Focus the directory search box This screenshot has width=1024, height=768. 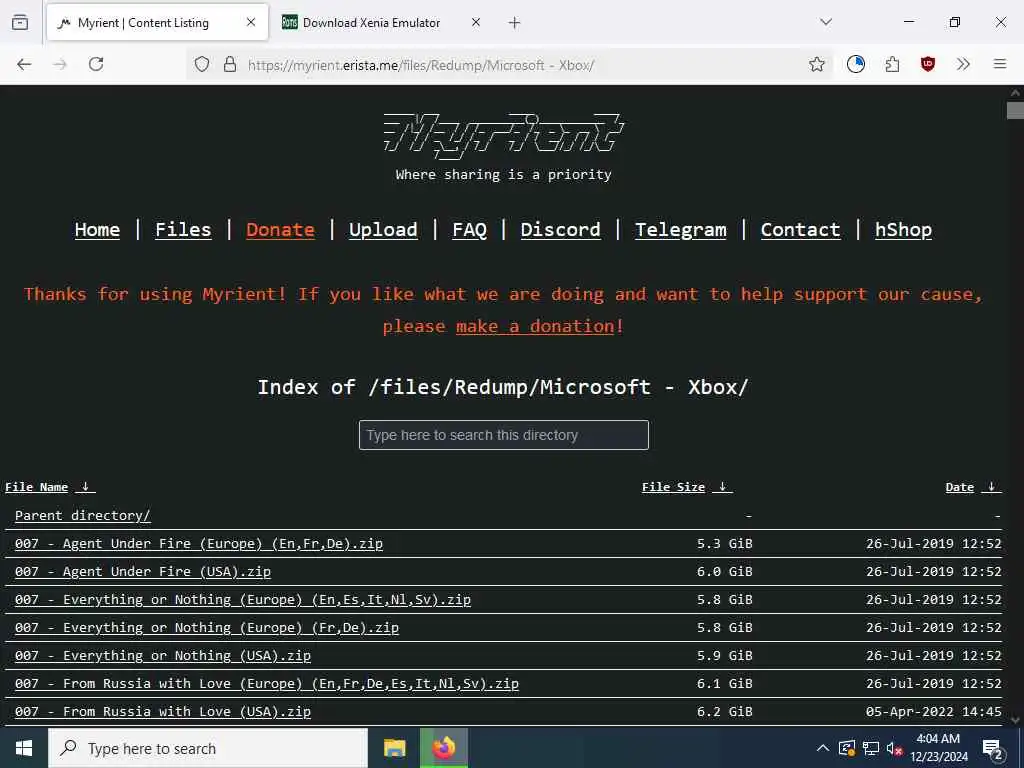click(x=504, y=435)
